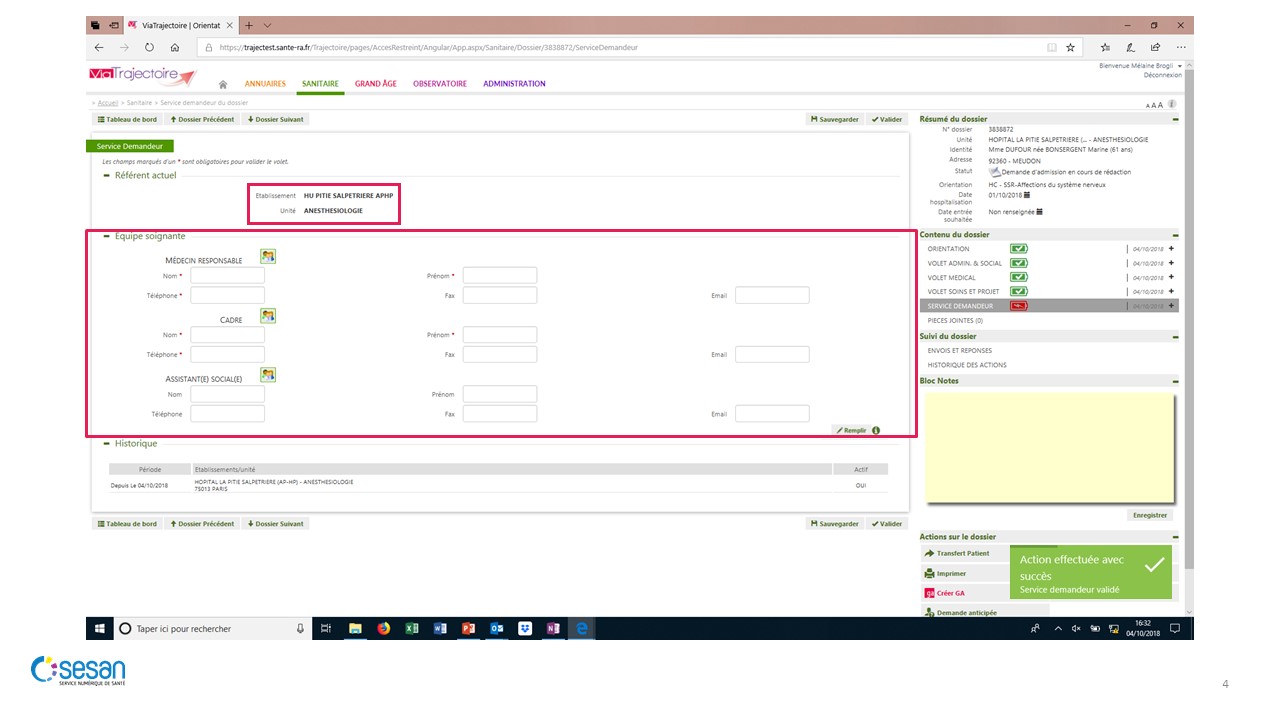This screenshot has height=720, width=1280.
Task: Collapse the Equipe soignante section
Action: pos(107,236)
